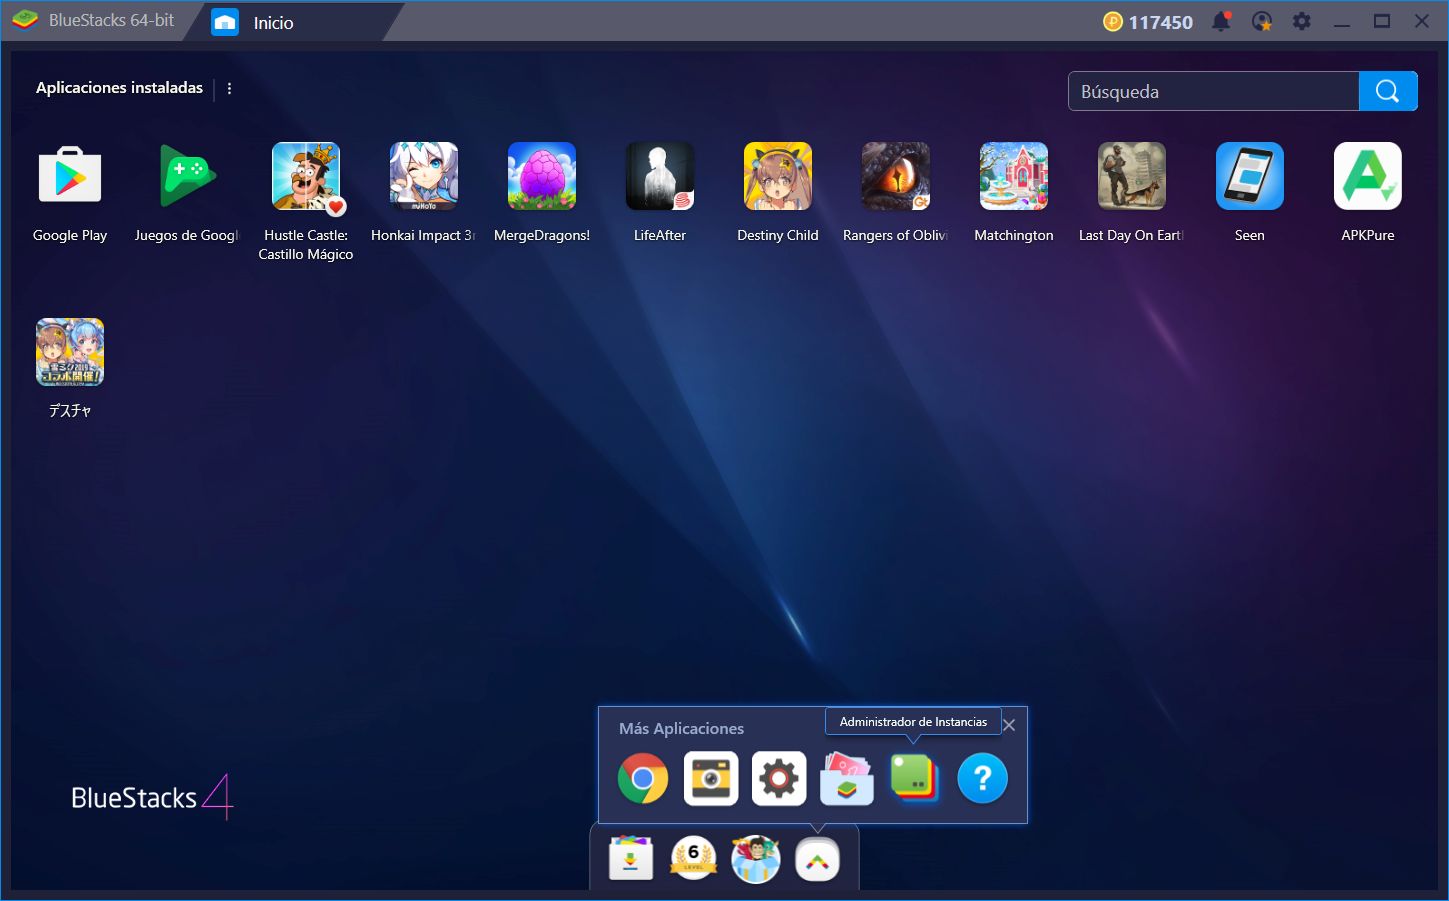This screenshot has height=901, width=1449.
Task: Launch LifeAfter game
Action: tap(660, 177)
